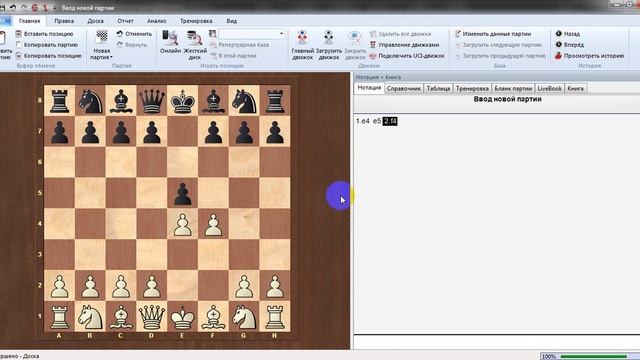Image resolution: width=640 pixels, height=360 pixels.
Task: Click the В этой партии icon
Action: [213, 56]
